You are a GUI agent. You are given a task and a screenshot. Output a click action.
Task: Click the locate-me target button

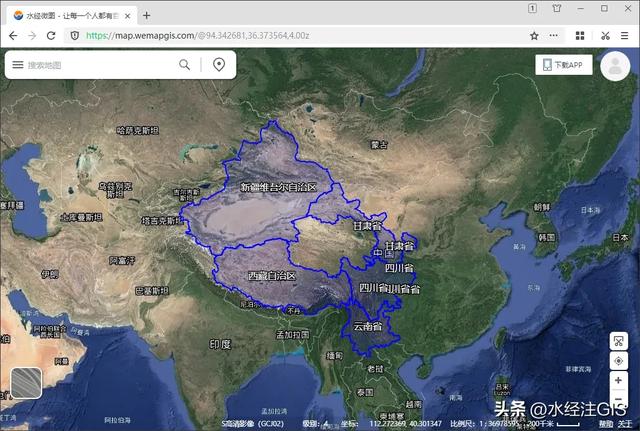click(618, 361)
